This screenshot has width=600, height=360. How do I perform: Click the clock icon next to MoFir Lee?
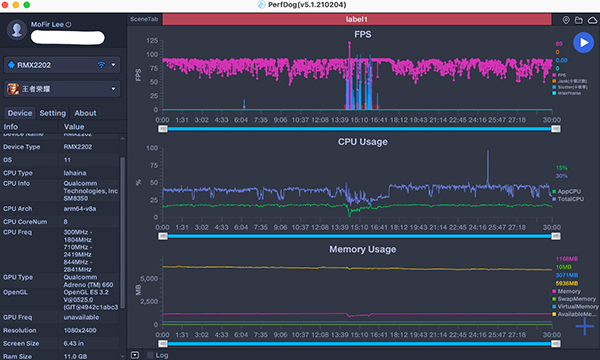click(68, 24)
